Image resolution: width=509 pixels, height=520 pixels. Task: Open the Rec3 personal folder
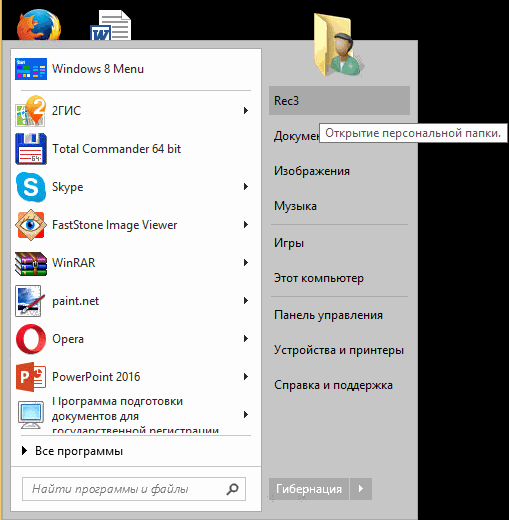(339, 101)
